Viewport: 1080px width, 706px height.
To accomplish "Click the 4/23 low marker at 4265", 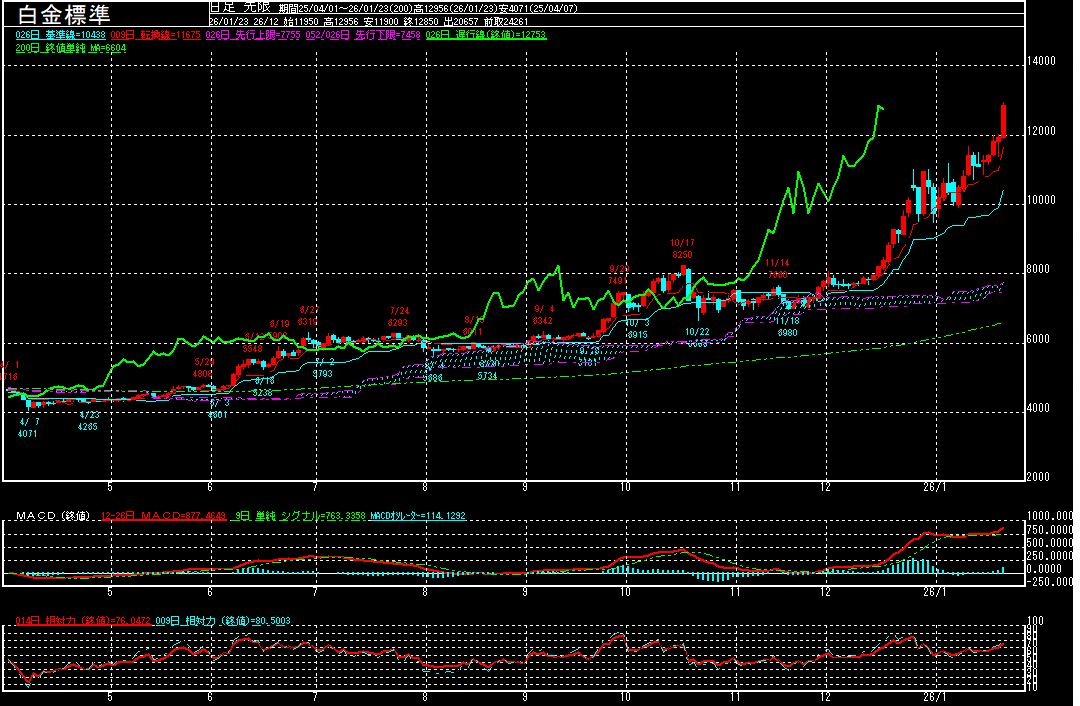I will coord(89,420).
